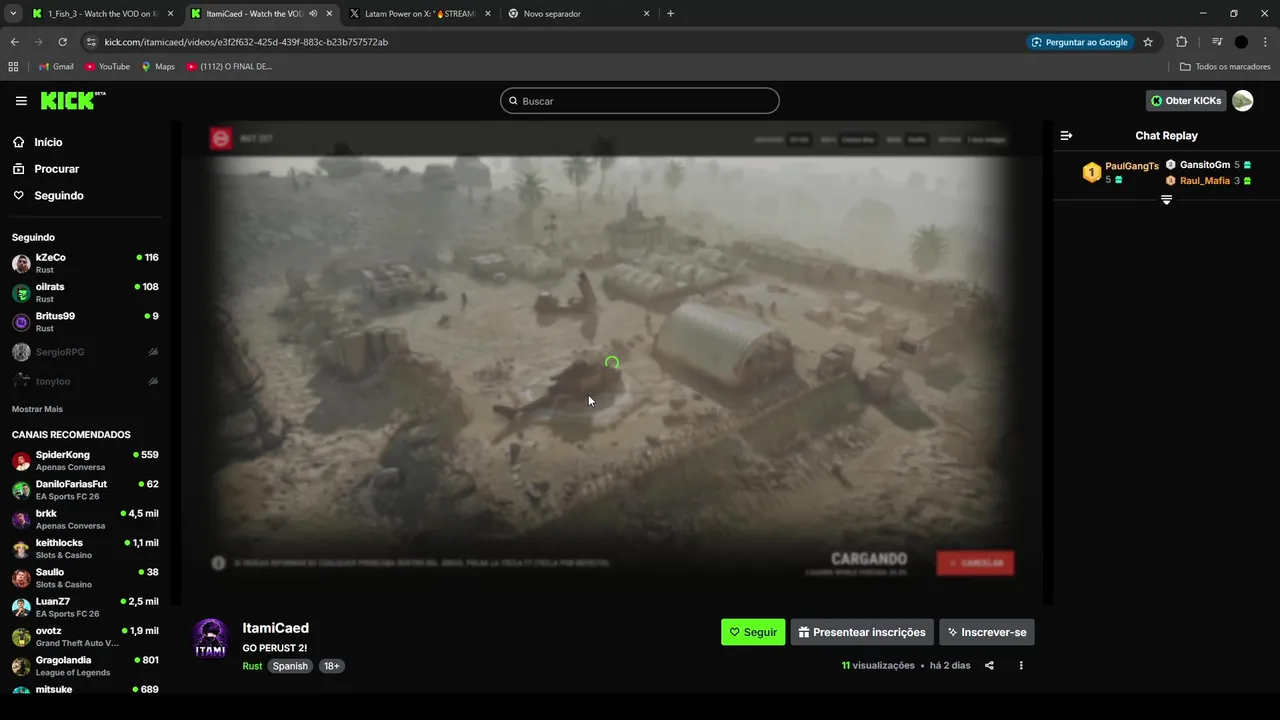The width and height of the screenshot is (1280, 720).
Task: Open the apps grid in bookmarks bar
Action: tap(13, 67)
